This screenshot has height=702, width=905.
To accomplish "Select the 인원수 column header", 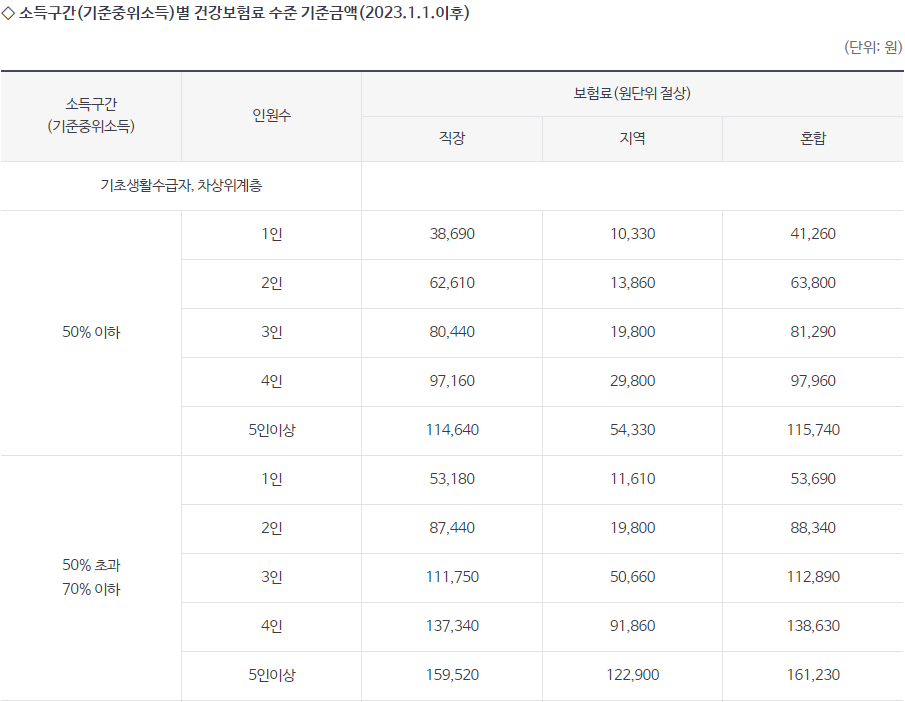I will pos(270,117).
